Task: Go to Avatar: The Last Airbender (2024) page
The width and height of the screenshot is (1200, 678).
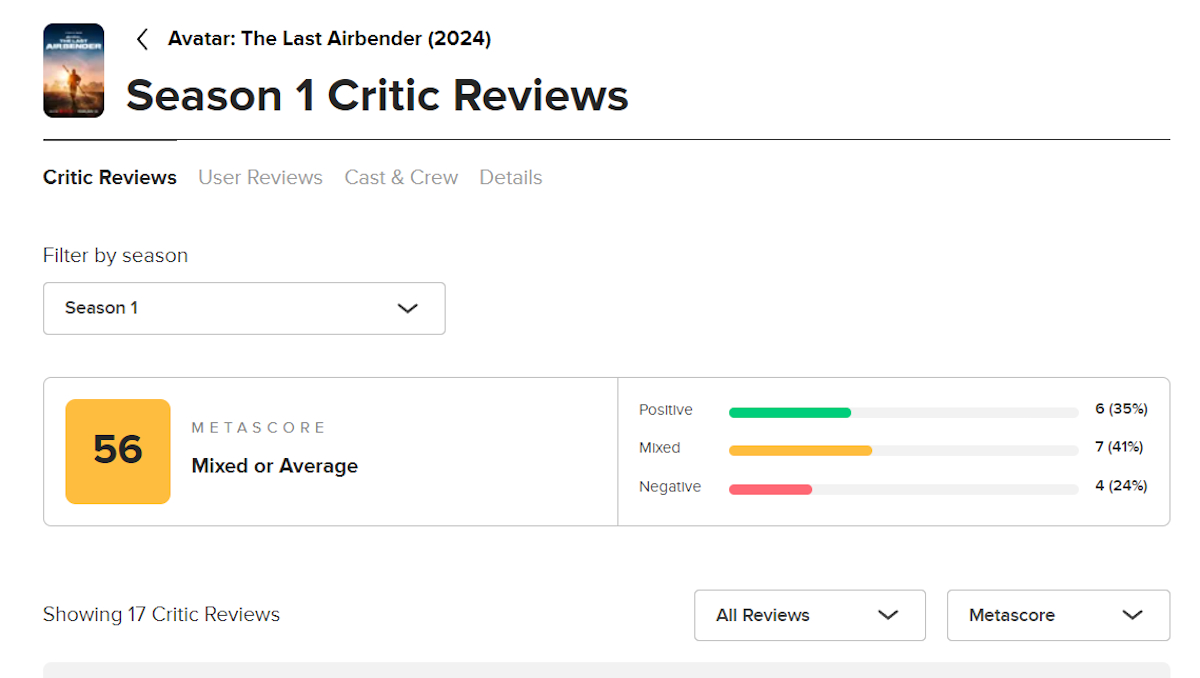Action: [329, 39]
